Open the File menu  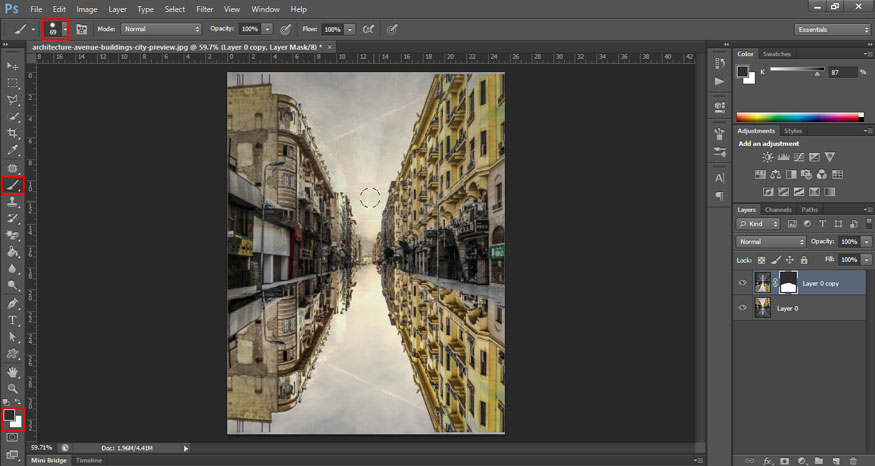(36, 9)
